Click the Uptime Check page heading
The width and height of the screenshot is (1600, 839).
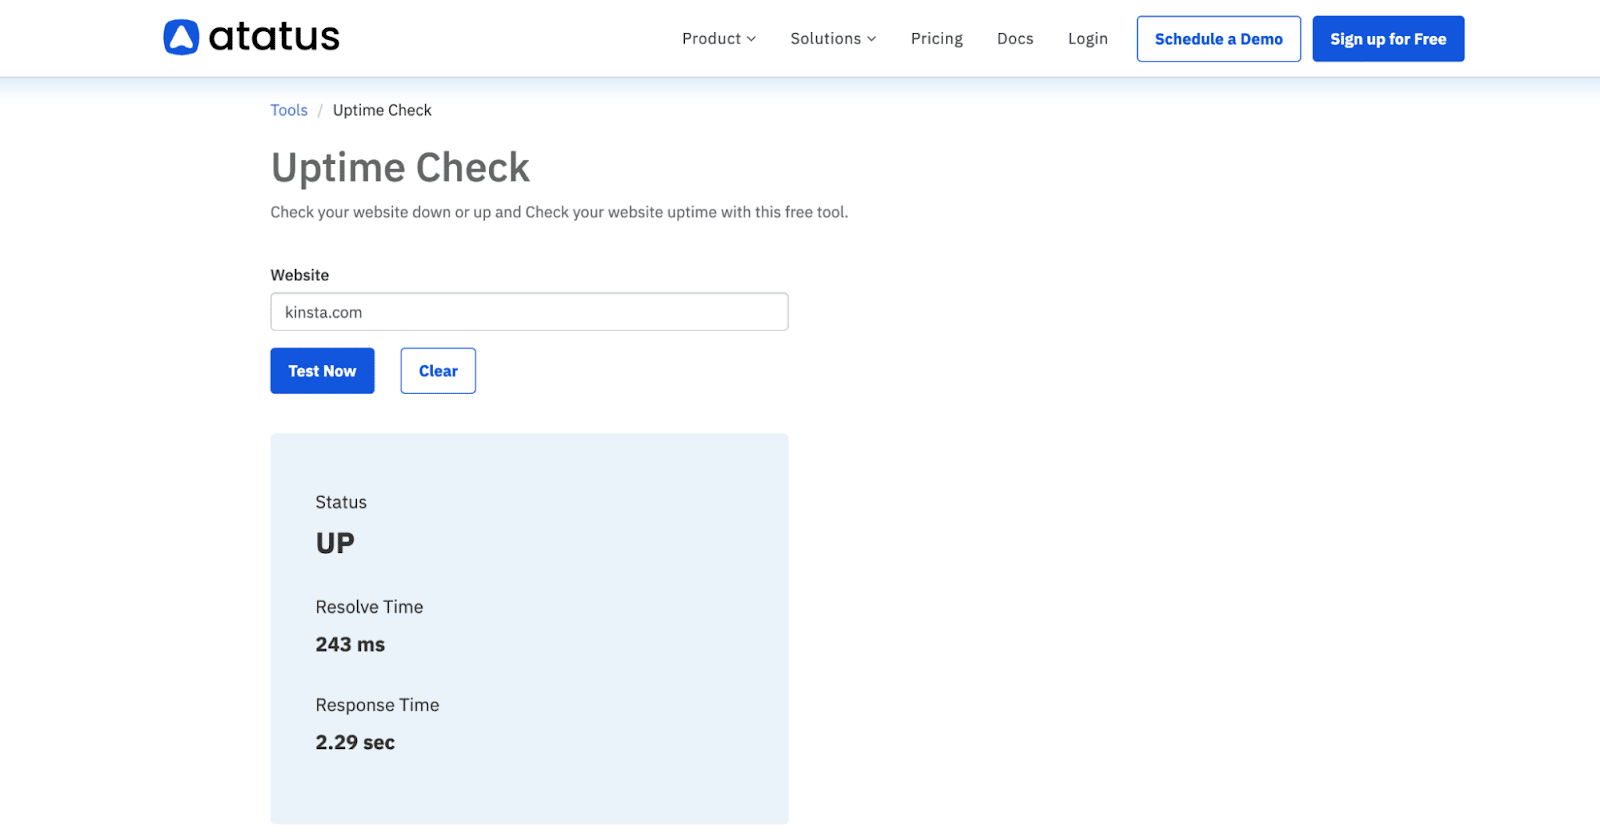point(400,168)
